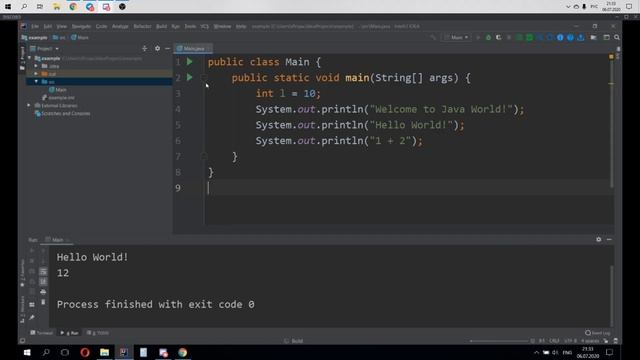Collapse the example project root node

[29, 58]
